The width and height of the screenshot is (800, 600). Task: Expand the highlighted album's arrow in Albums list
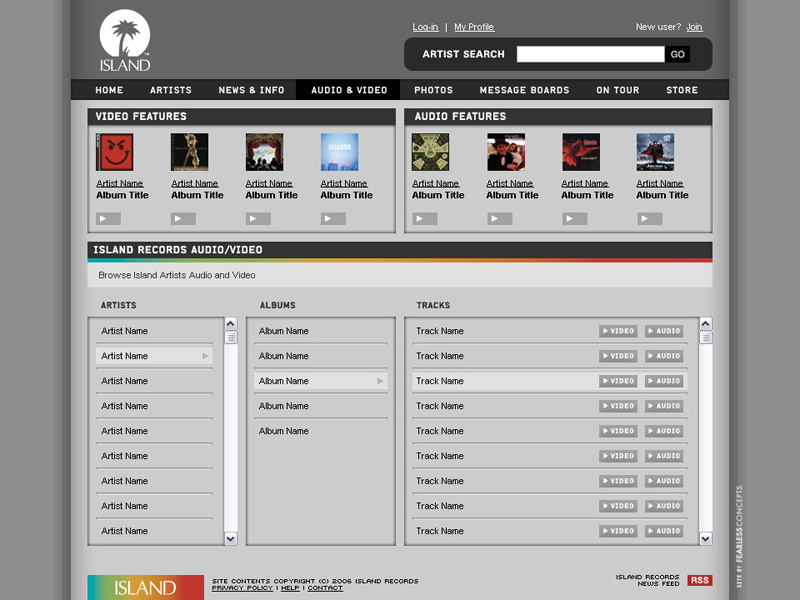[380, 381]
